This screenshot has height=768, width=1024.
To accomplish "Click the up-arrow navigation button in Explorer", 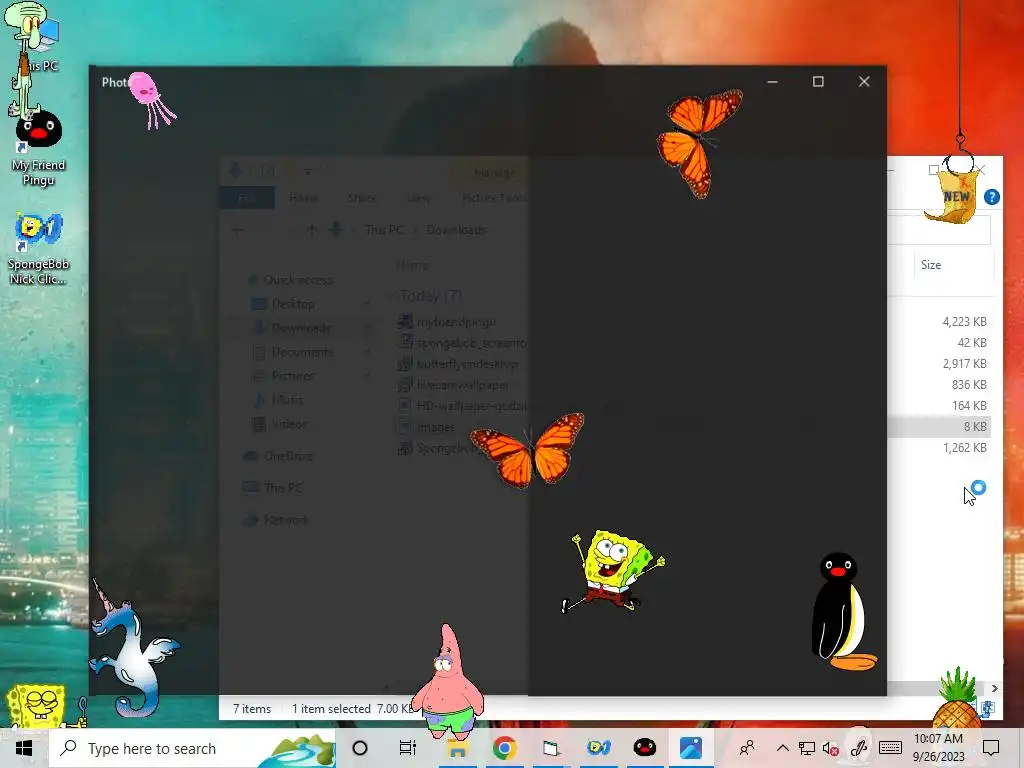I will pyautogui.click(x=312, y=230).
